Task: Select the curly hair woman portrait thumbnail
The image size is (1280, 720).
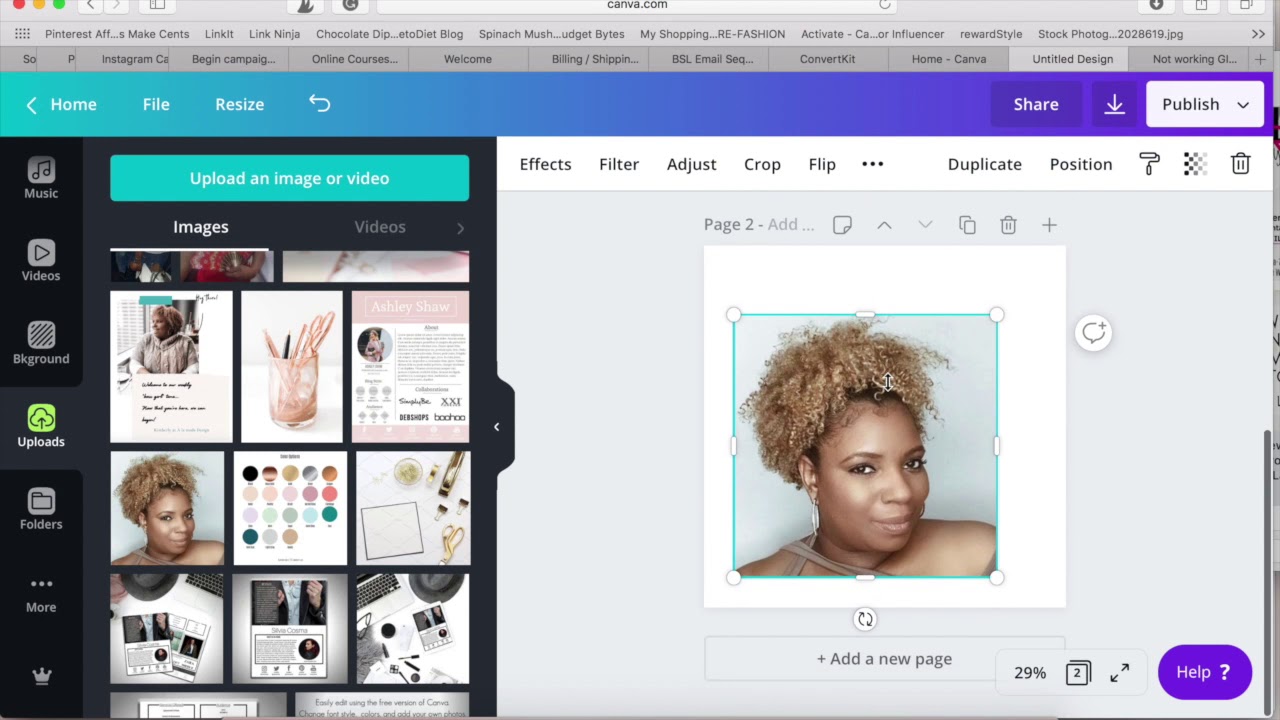Action: pos(167,508)
